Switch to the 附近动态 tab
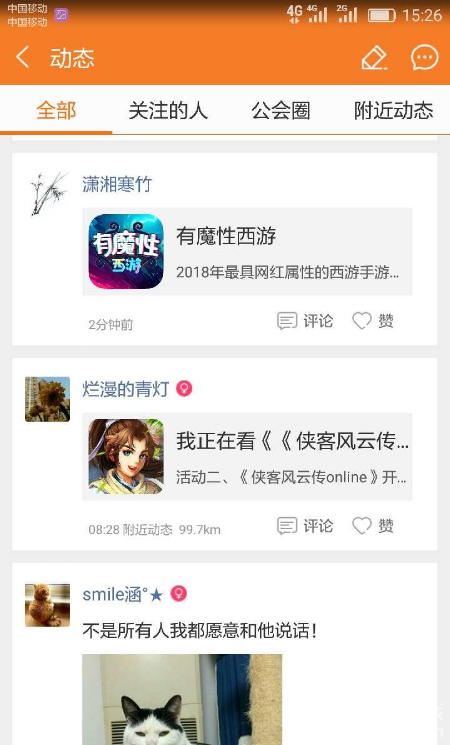 coord(393,111)
